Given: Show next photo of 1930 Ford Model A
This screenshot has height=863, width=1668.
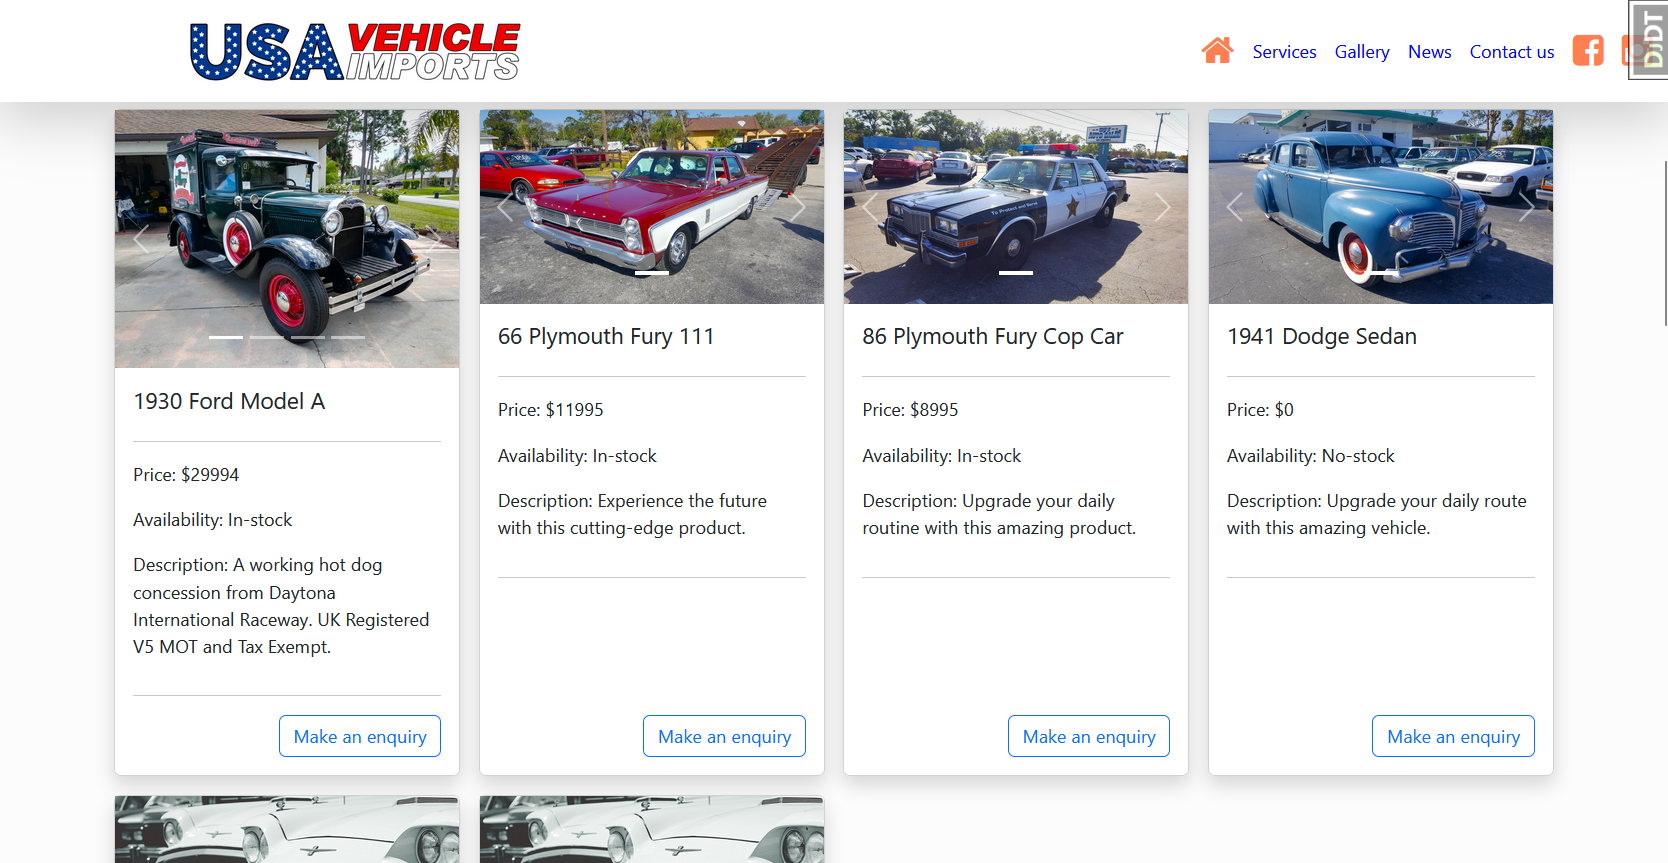Looking at the screenshot, I should coord(433,239).
